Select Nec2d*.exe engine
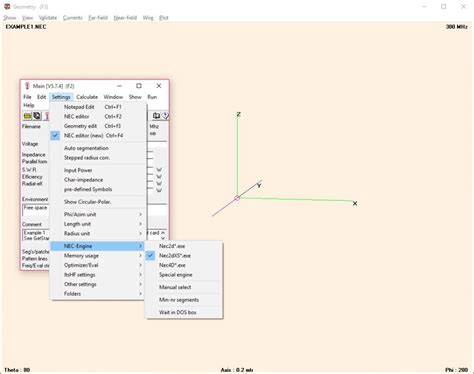Screen dimensions: 474x374 tap(184, 246)
